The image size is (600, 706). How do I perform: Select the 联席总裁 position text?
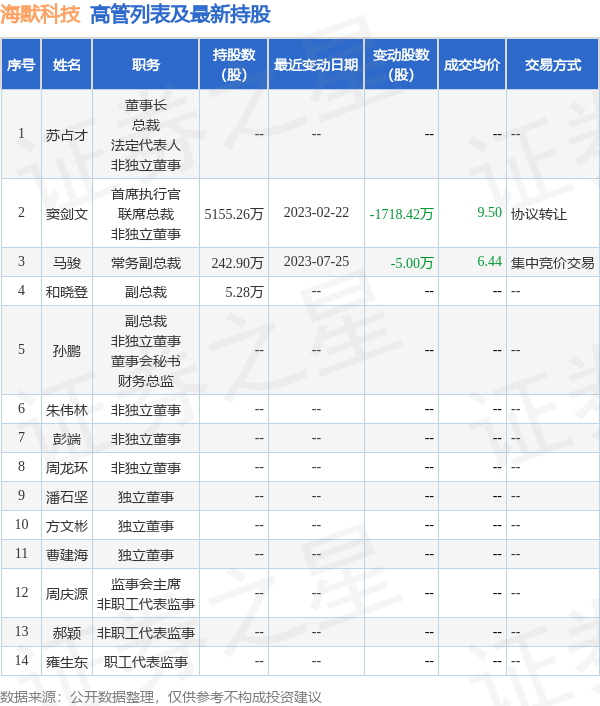[x=146, y=214]
